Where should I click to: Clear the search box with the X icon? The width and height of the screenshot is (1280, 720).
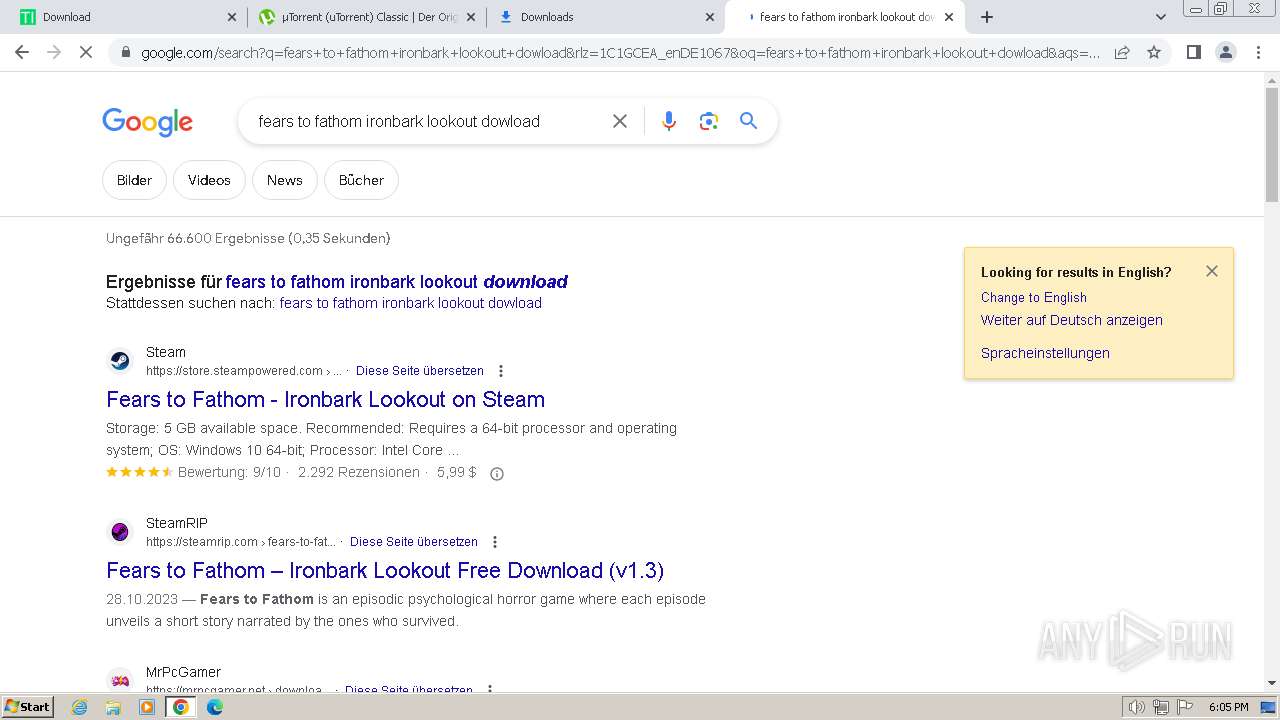click(x=620, y=121)
